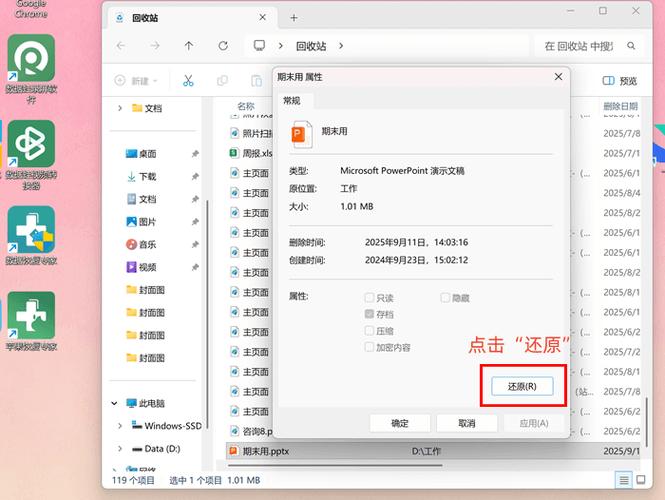This screenshot has height=500, width=665.
Task: Toggle the 预览 preview pane
Action: coord(620,81)
